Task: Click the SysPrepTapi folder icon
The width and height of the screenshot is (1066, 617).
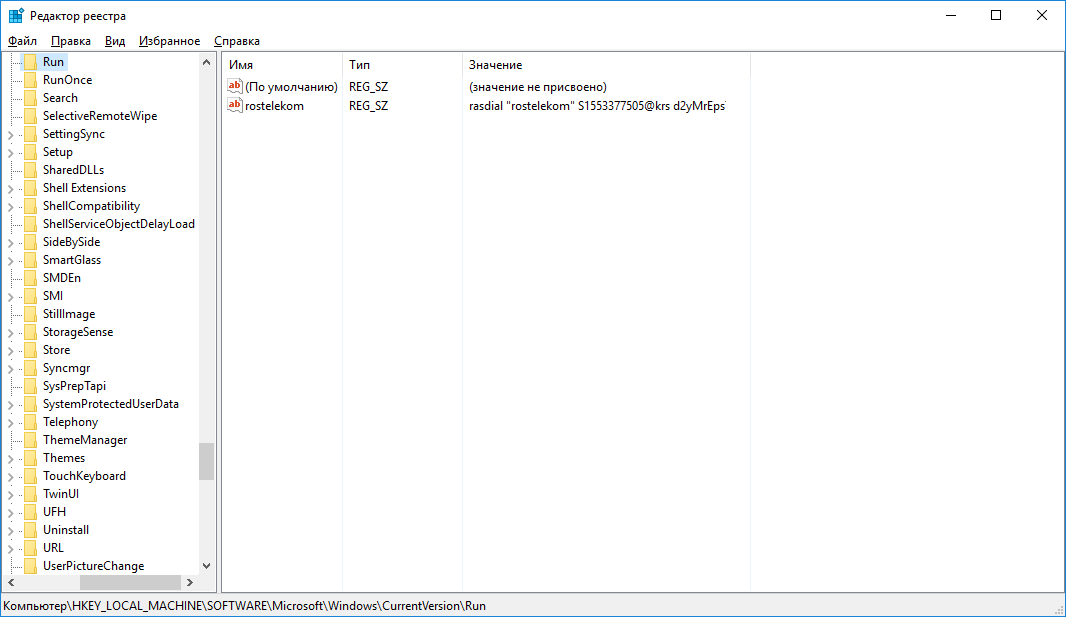Action: (x=31, y=386)
